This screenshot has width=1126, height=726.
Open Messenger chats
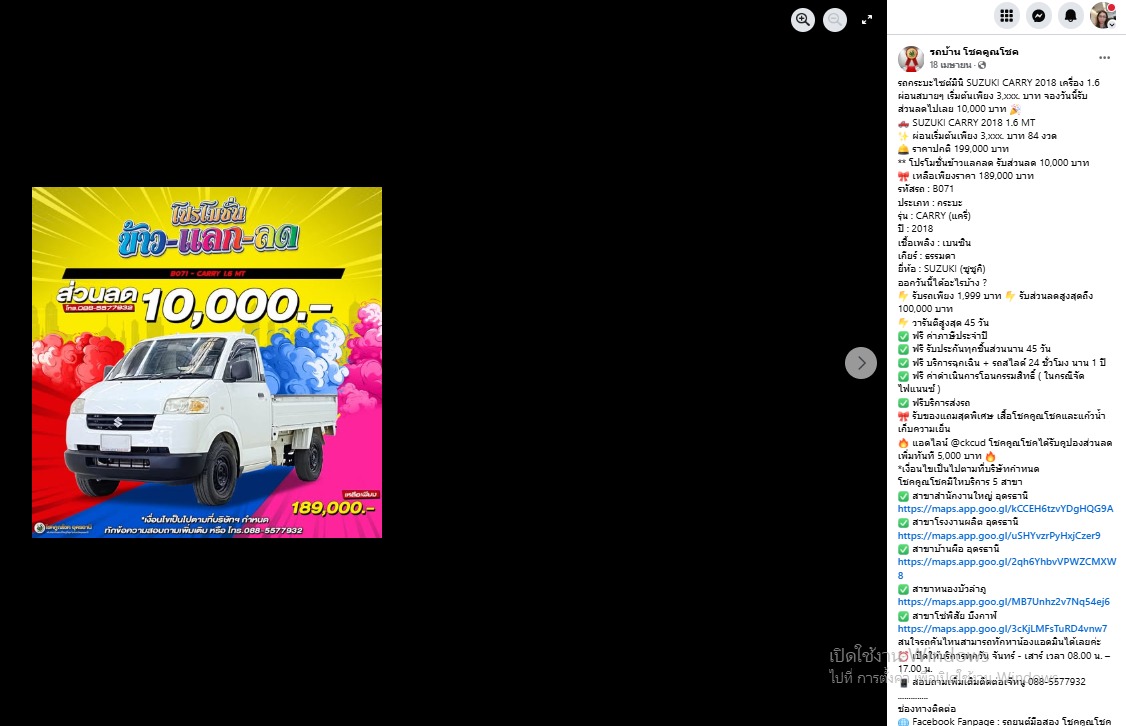pyautogui.click(x=1038, y=15)
